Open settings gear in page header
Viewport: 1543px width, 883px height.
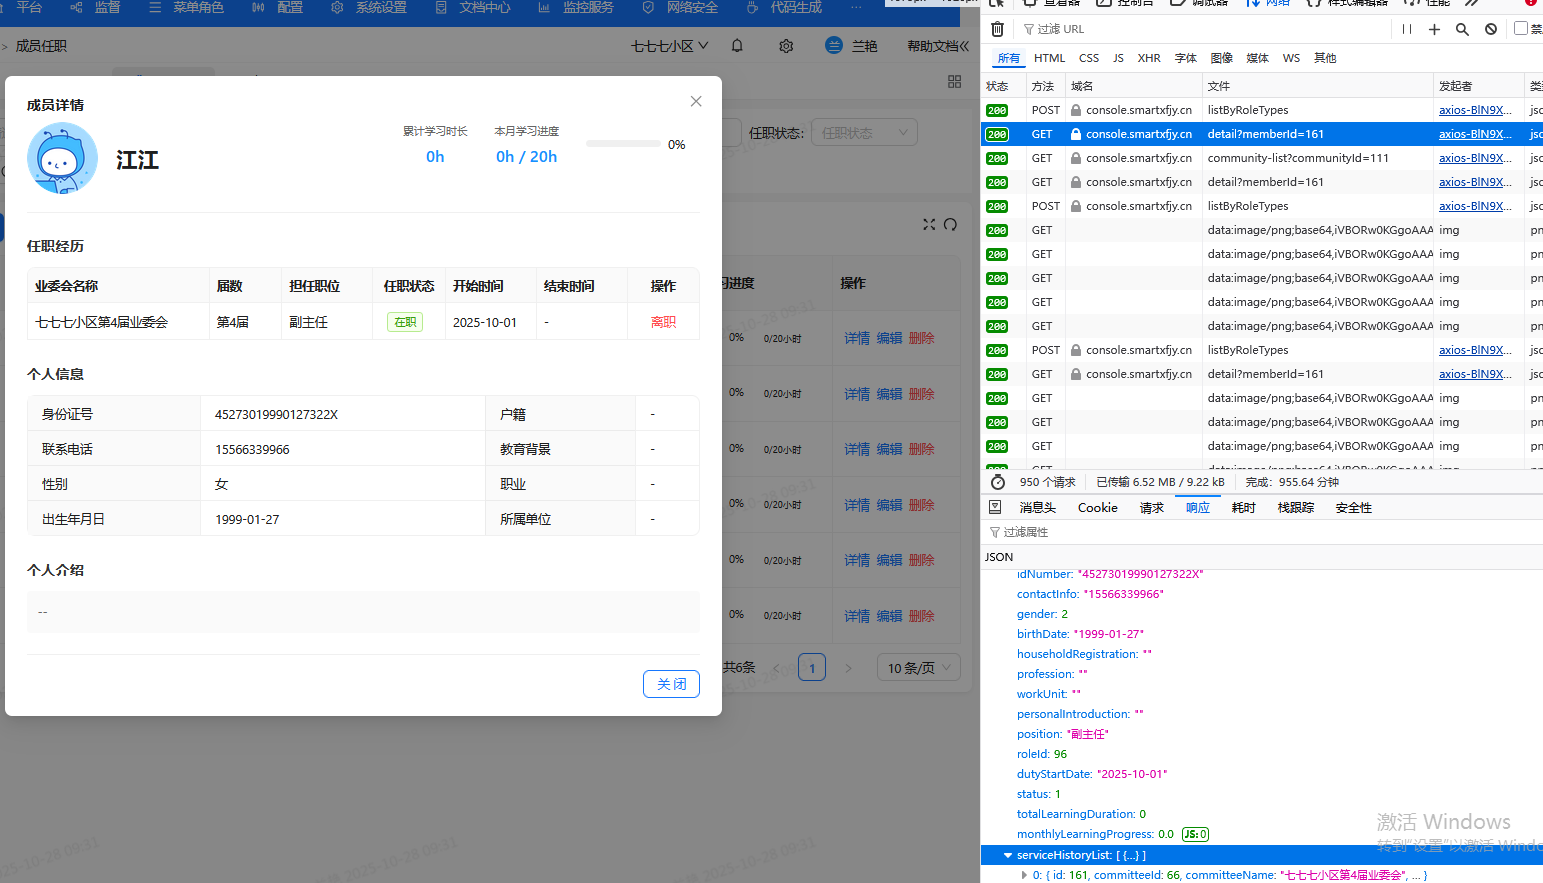coord(786,46)
